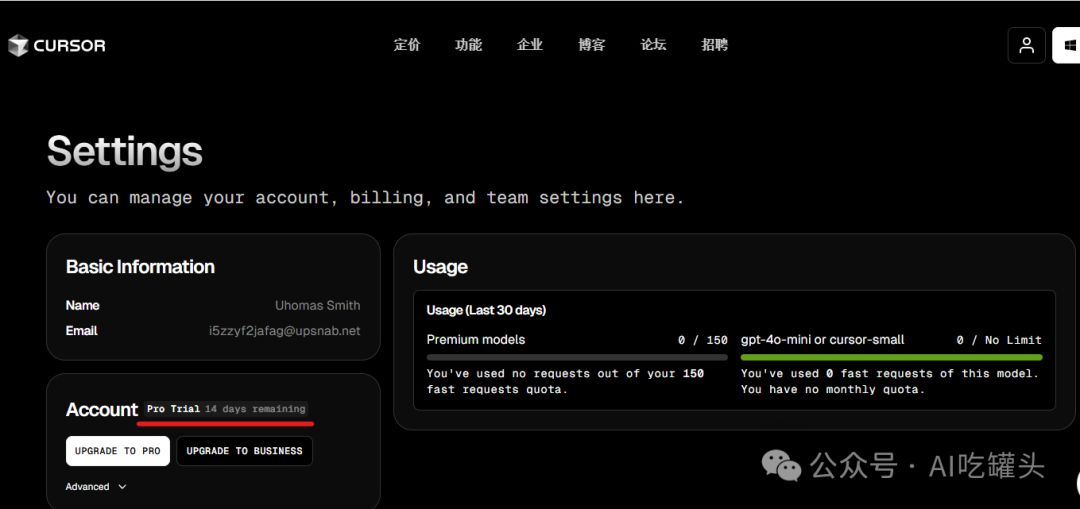This screenshot has width=1080, height=509.
Task: Open the 博客 blog link
Action: pos(592,45)
